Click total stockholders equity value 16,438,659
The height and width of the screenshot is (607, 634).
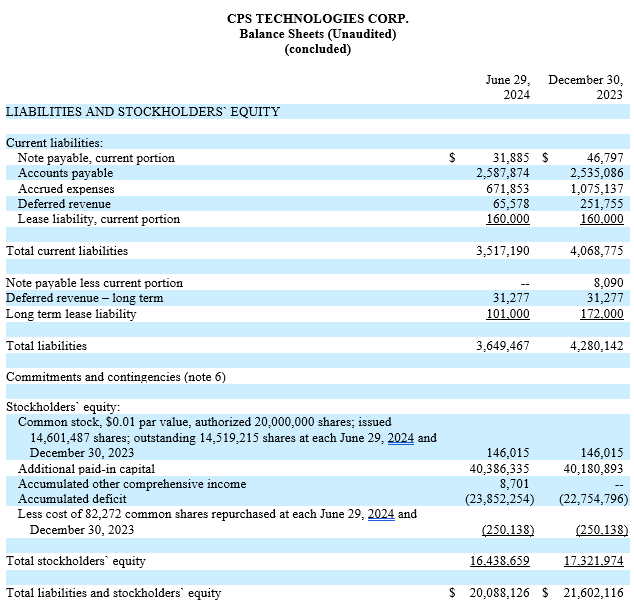(499, 561)
